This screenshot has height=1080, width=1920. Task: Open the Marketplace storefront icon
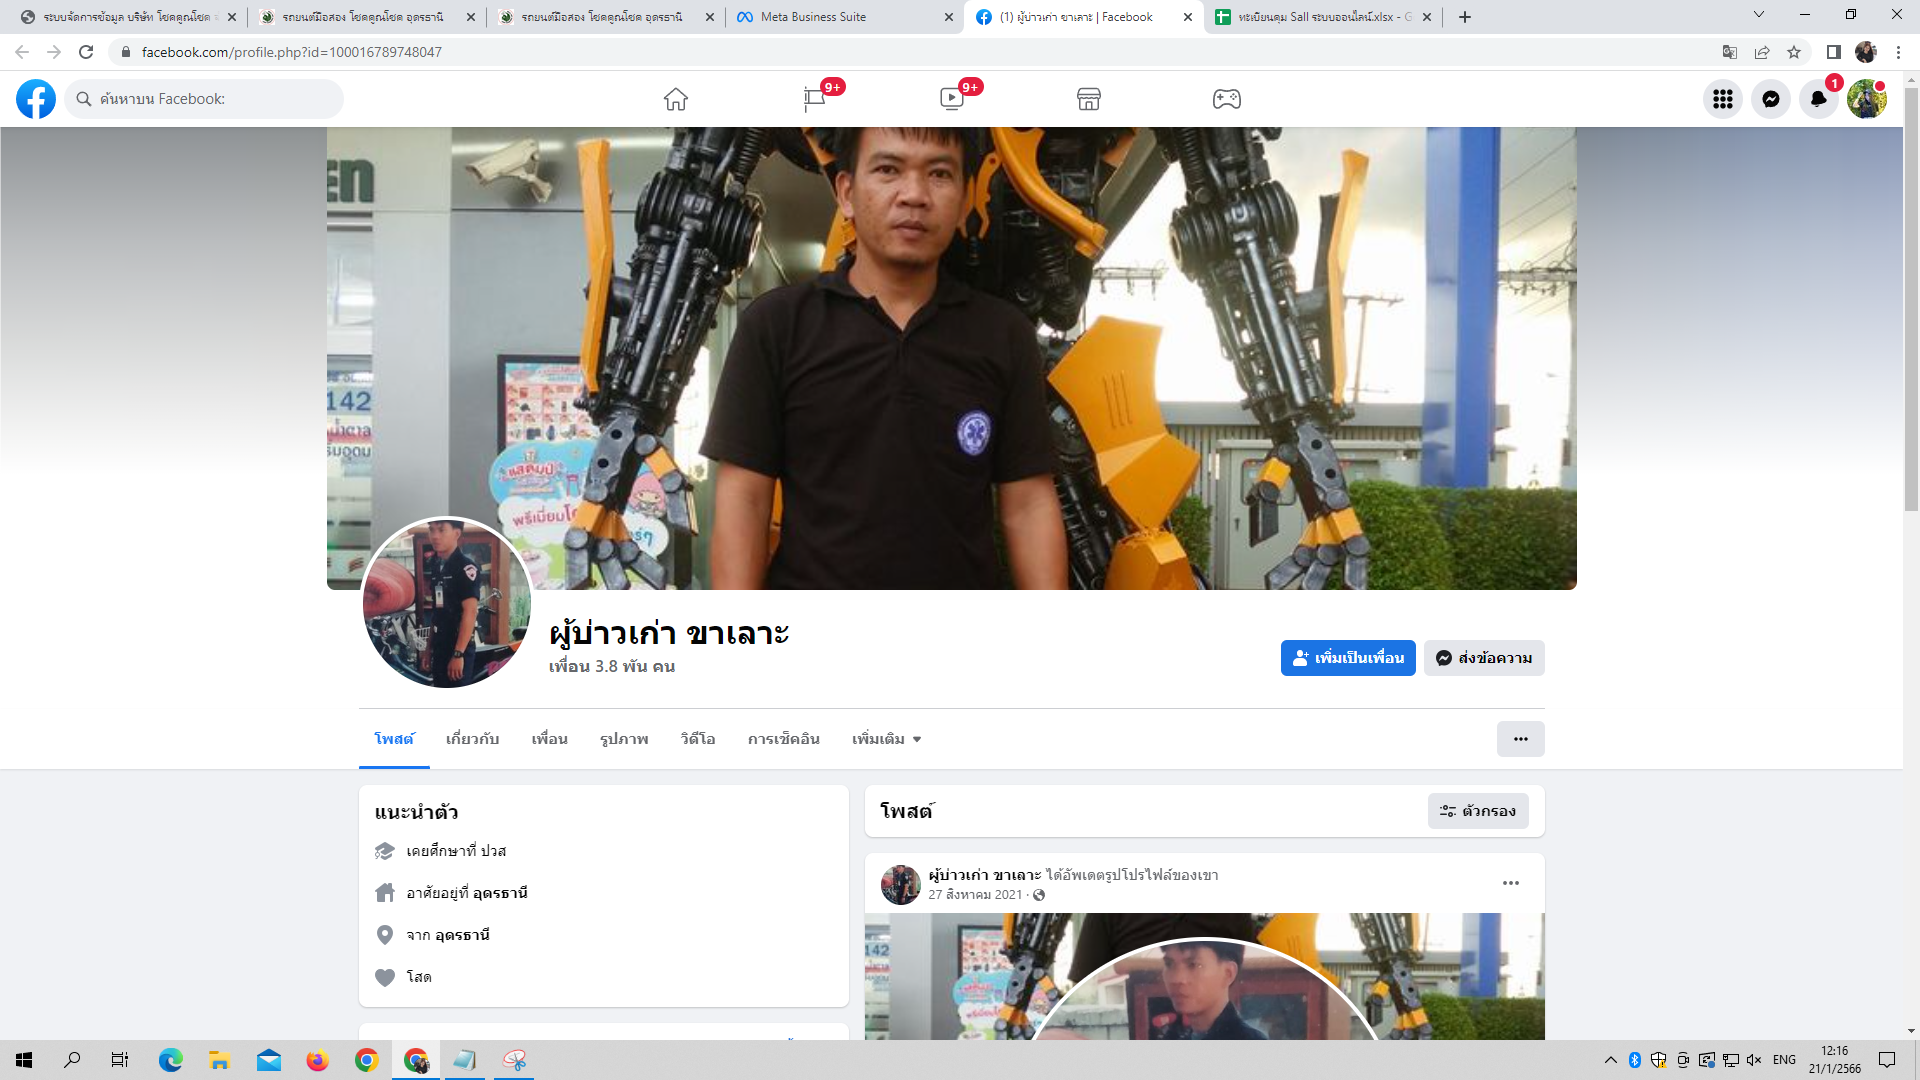tap(1089, 99)
